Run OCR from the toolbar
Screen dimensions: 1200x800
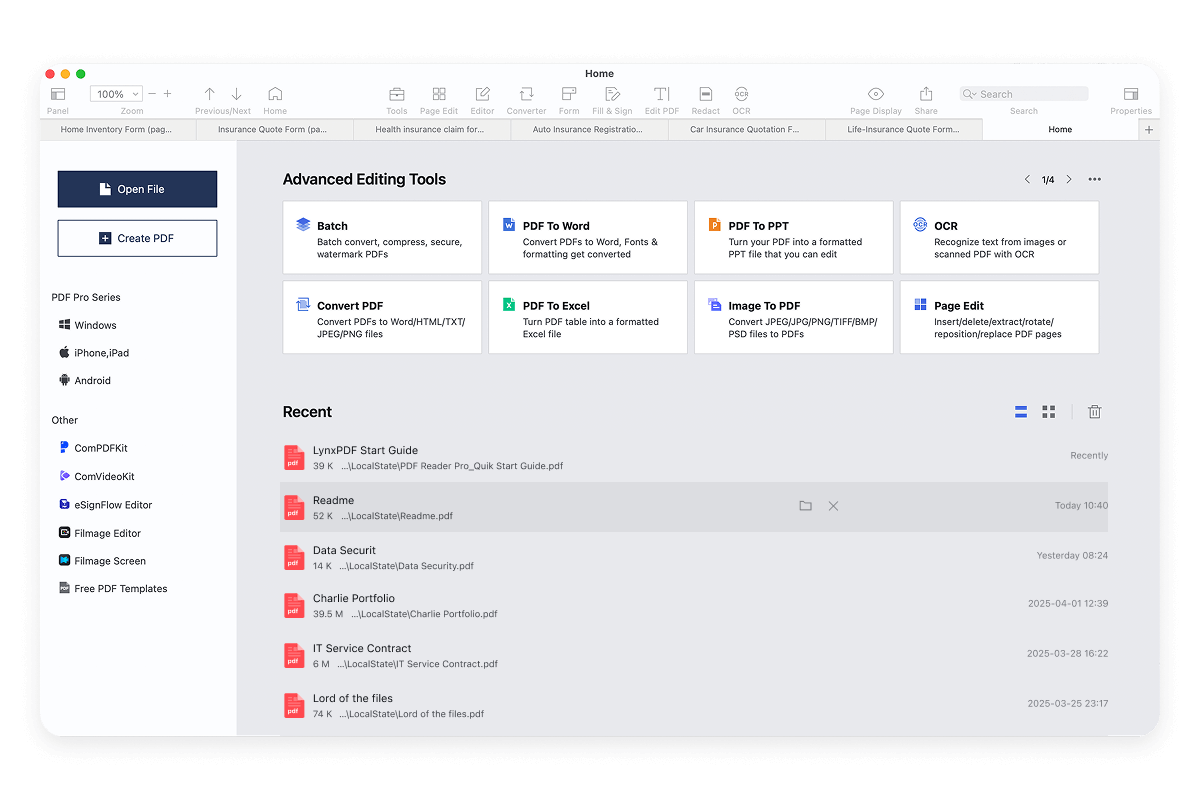tap(741, 94)
